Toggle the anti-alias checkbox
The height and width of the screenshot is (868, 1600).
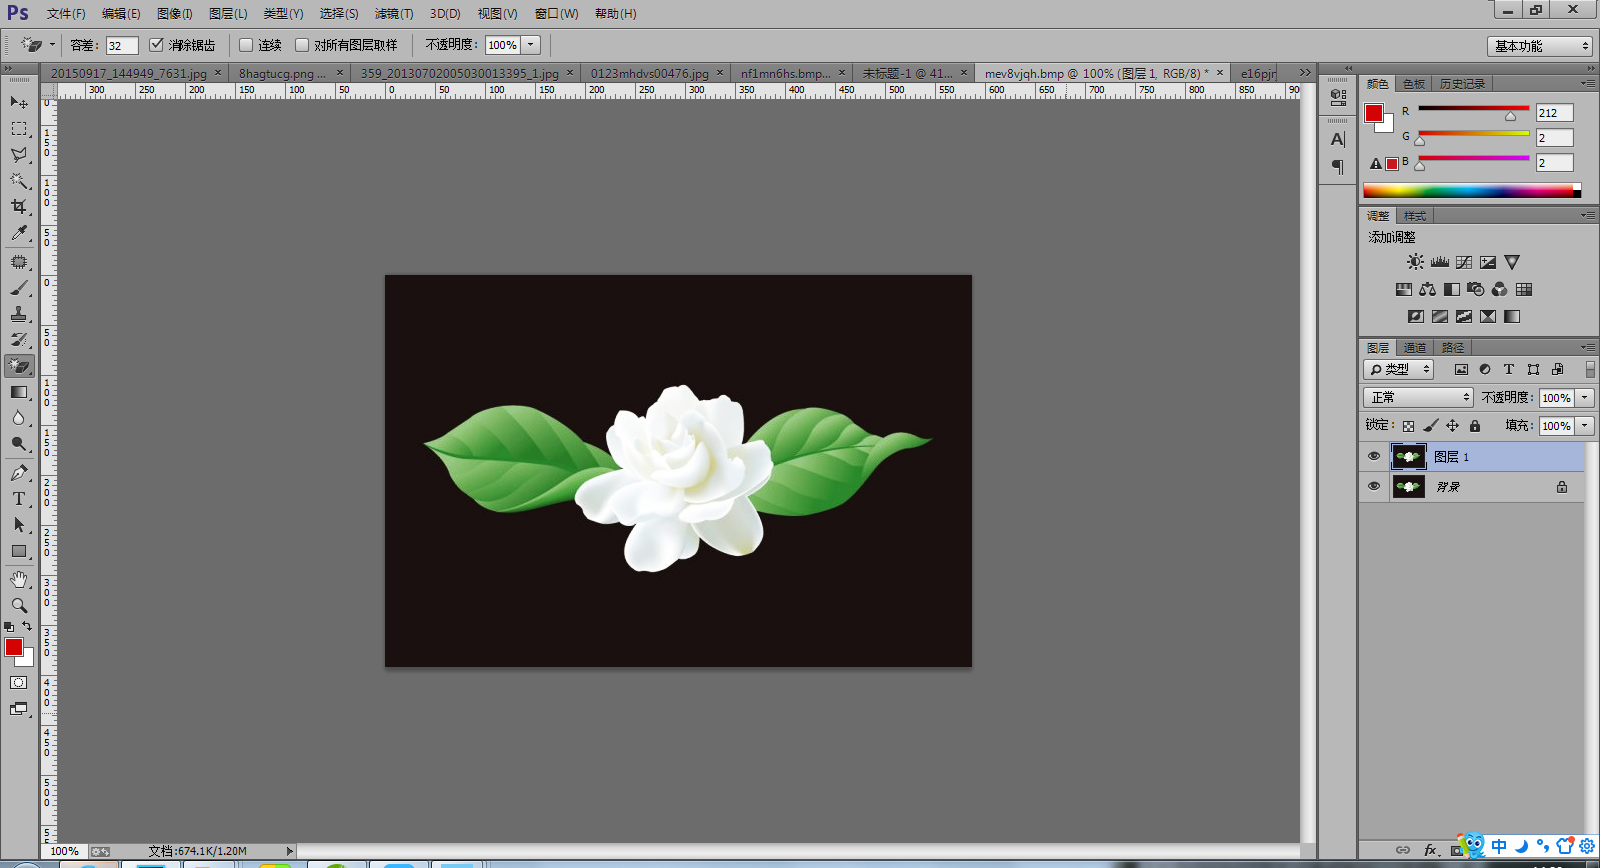tap(156, 45)
